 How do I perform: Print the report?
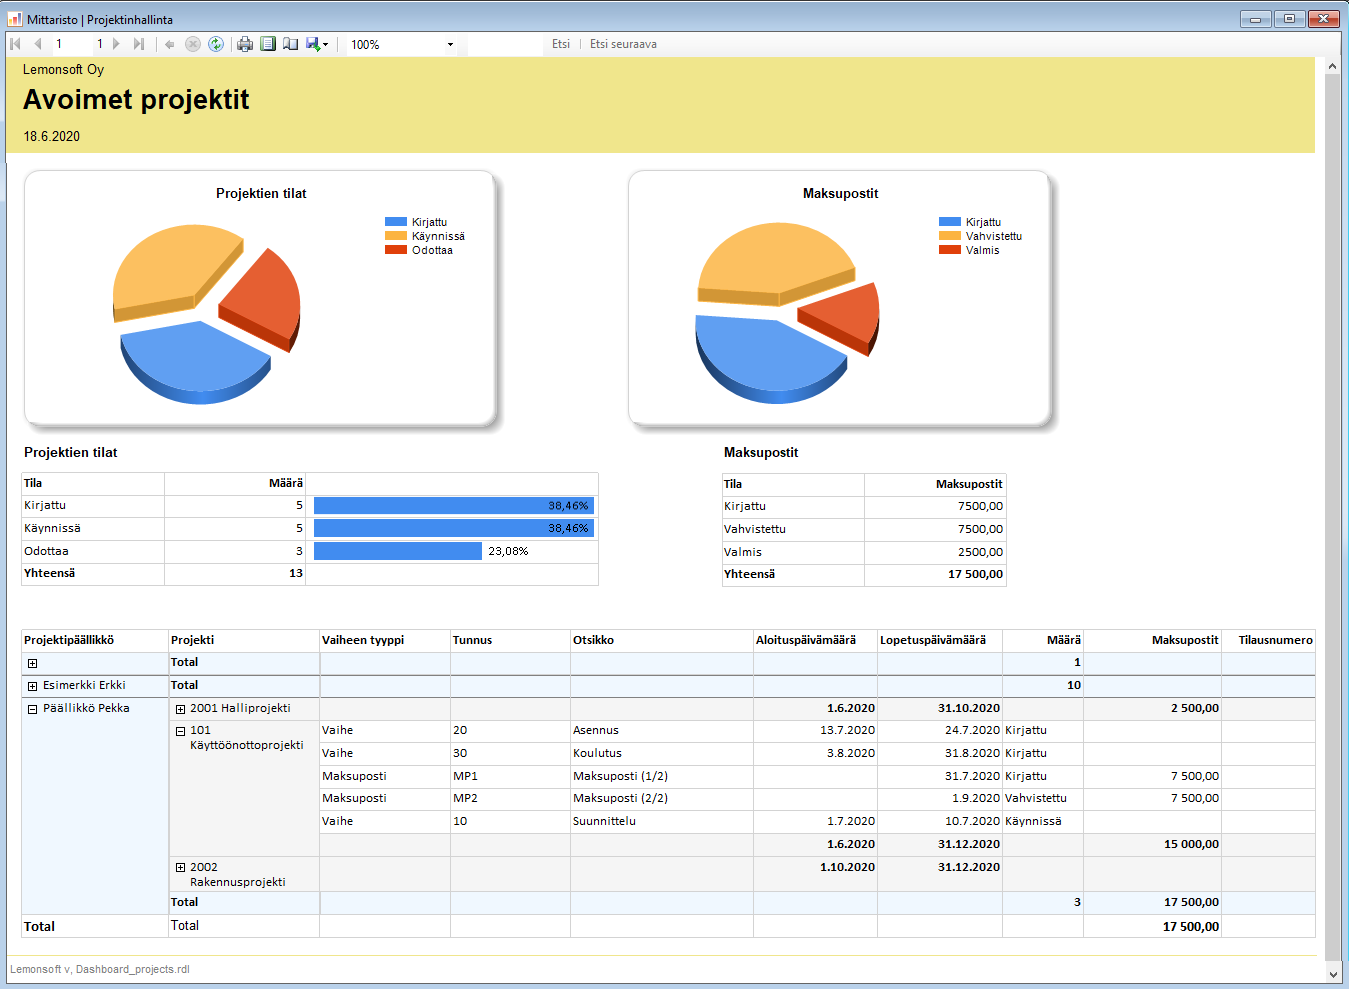[245, 44]
